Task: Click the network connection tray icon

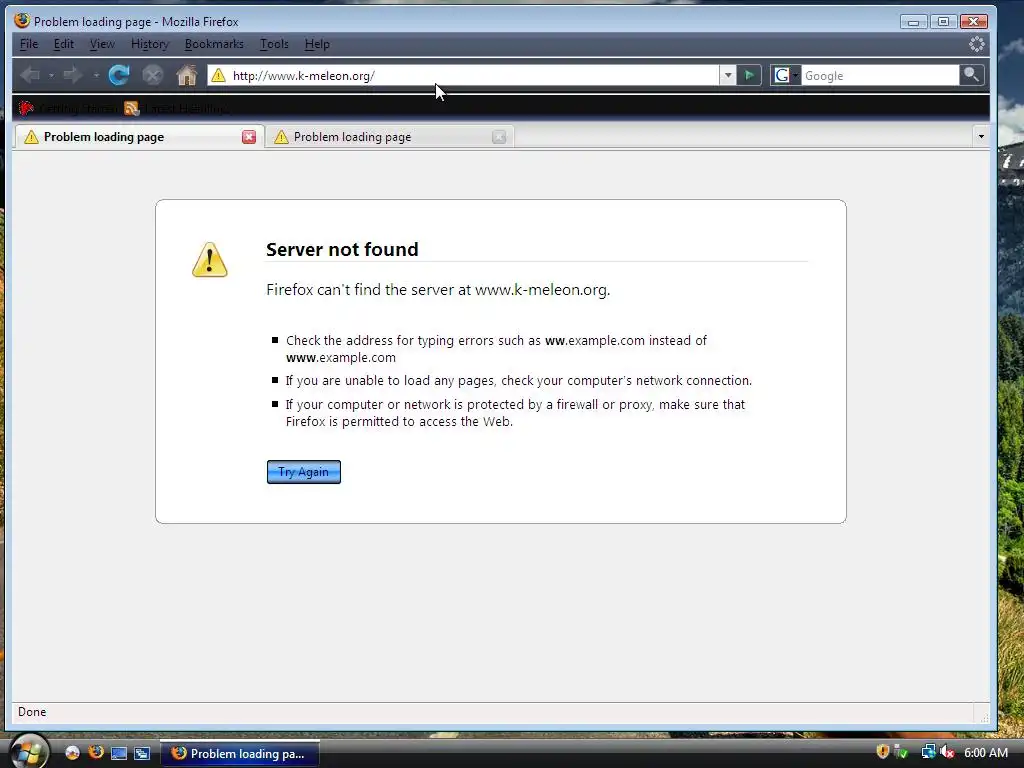Action: 927,752
